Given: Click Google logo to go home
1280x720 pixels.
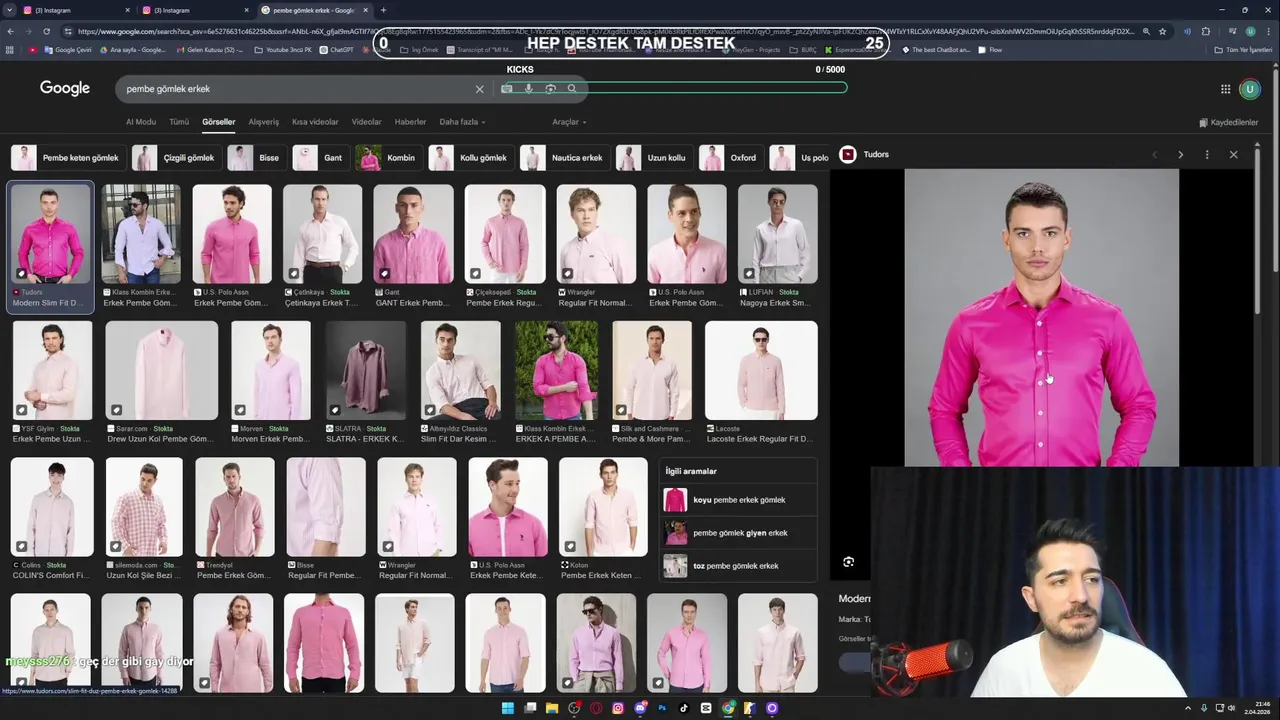Looking at the screenshot, I should pos(65,89).
